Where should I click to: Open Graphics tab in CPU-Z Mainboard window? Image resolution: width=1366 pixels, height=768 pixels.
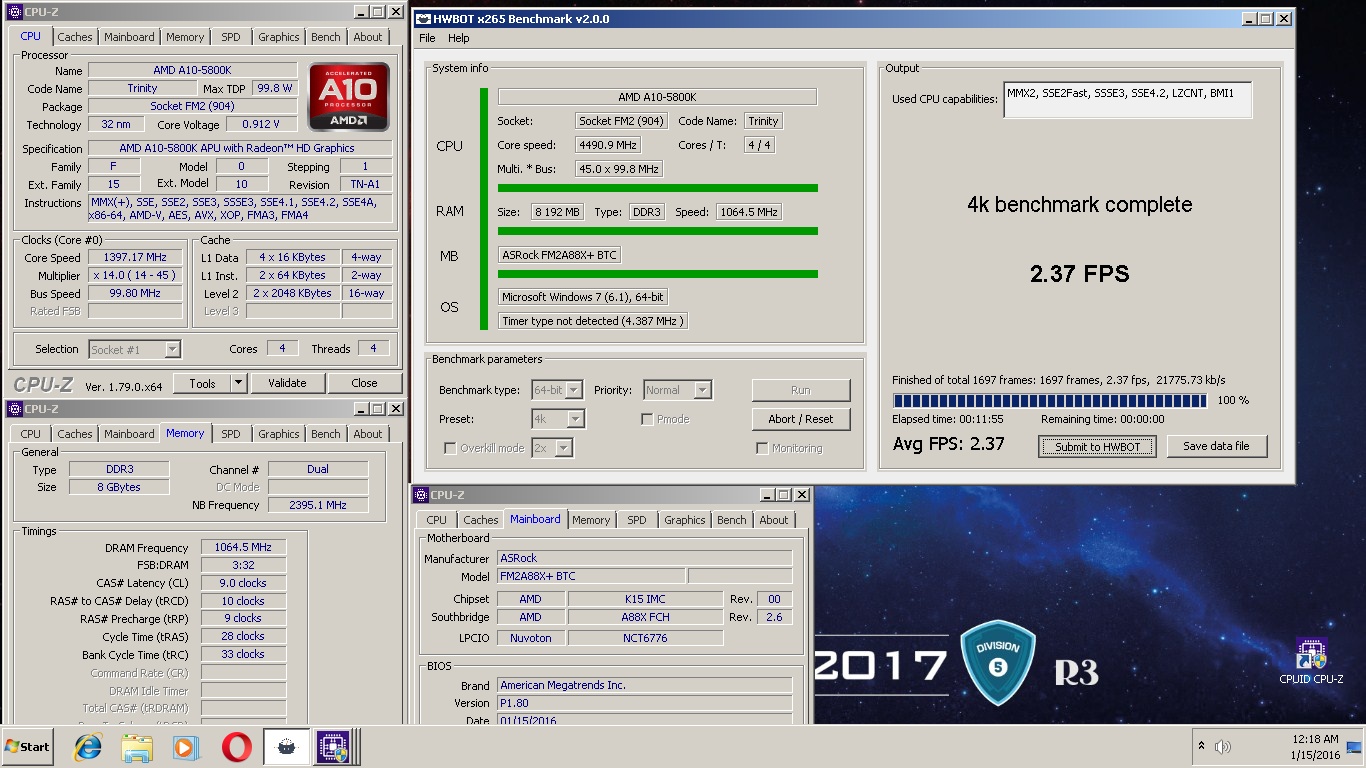[x=685, y=520]
